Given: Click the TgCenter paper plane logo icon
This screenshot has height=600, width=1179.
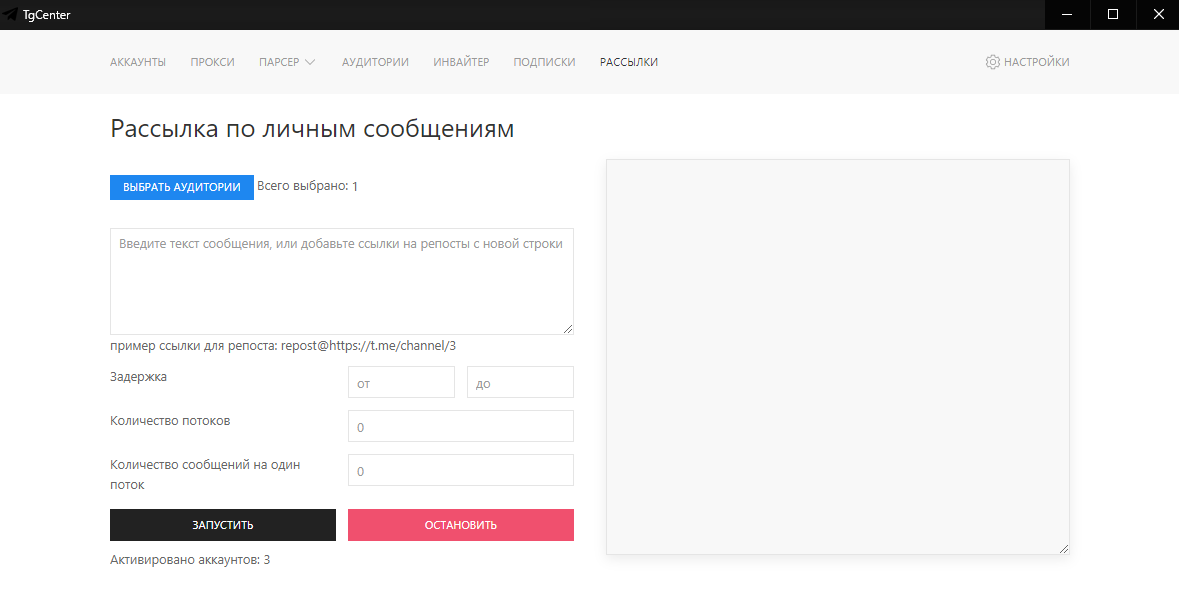Looking at the screenshot, I should tap(11, 15).
